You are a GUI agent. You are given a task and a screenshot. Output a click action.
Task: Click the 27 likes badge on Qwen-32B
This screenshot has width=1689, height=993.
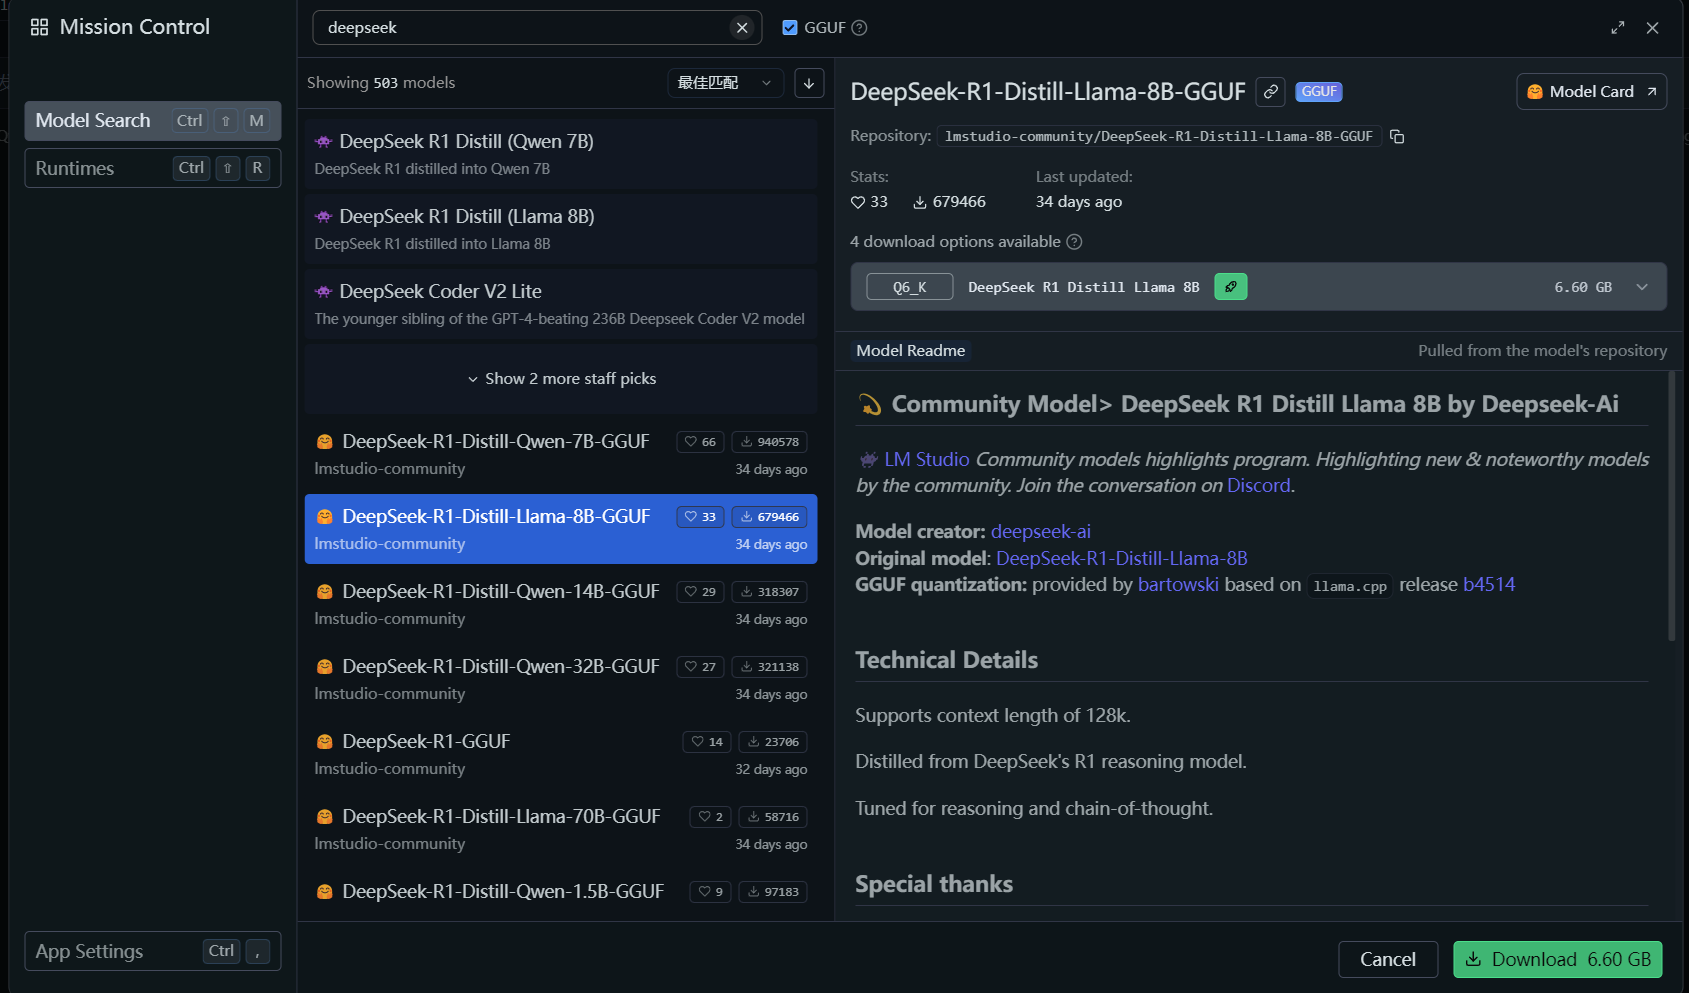[700, 667]
